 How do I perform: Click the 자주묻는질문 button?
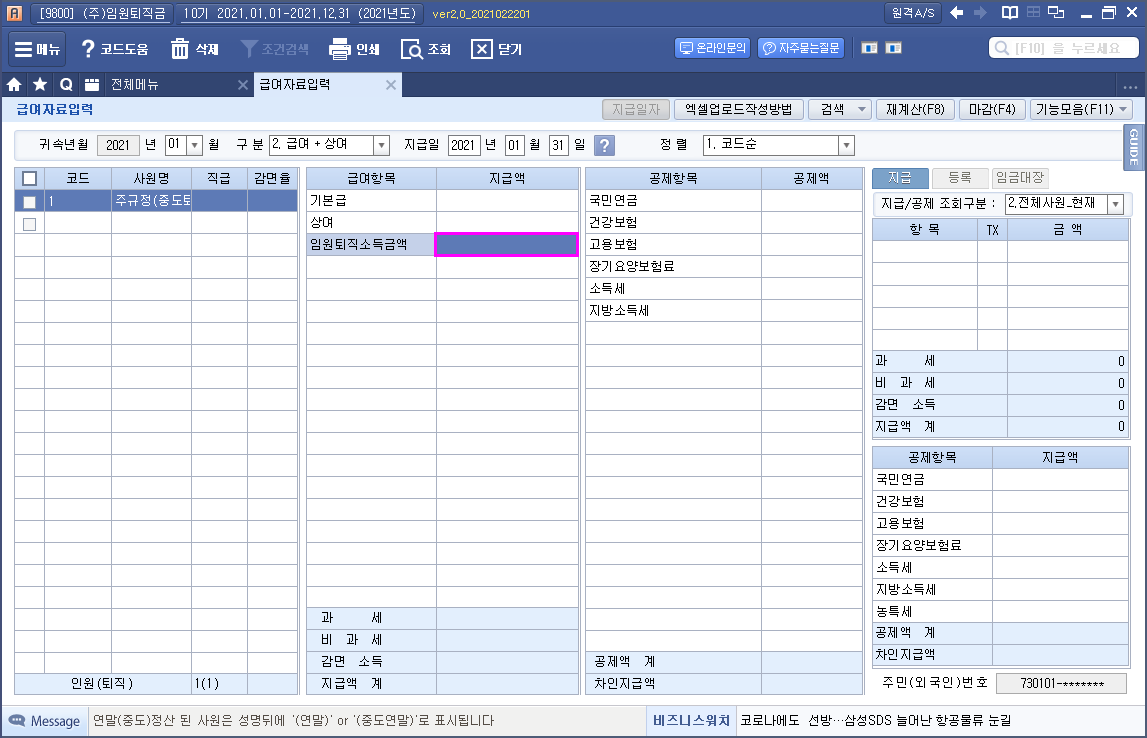pyautogui.click(x=800, y=48)
